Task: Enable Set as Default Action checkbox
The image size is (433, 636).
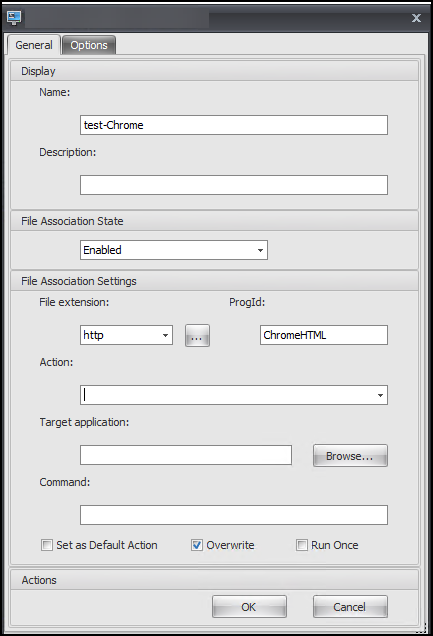Action: click(47, 545)
